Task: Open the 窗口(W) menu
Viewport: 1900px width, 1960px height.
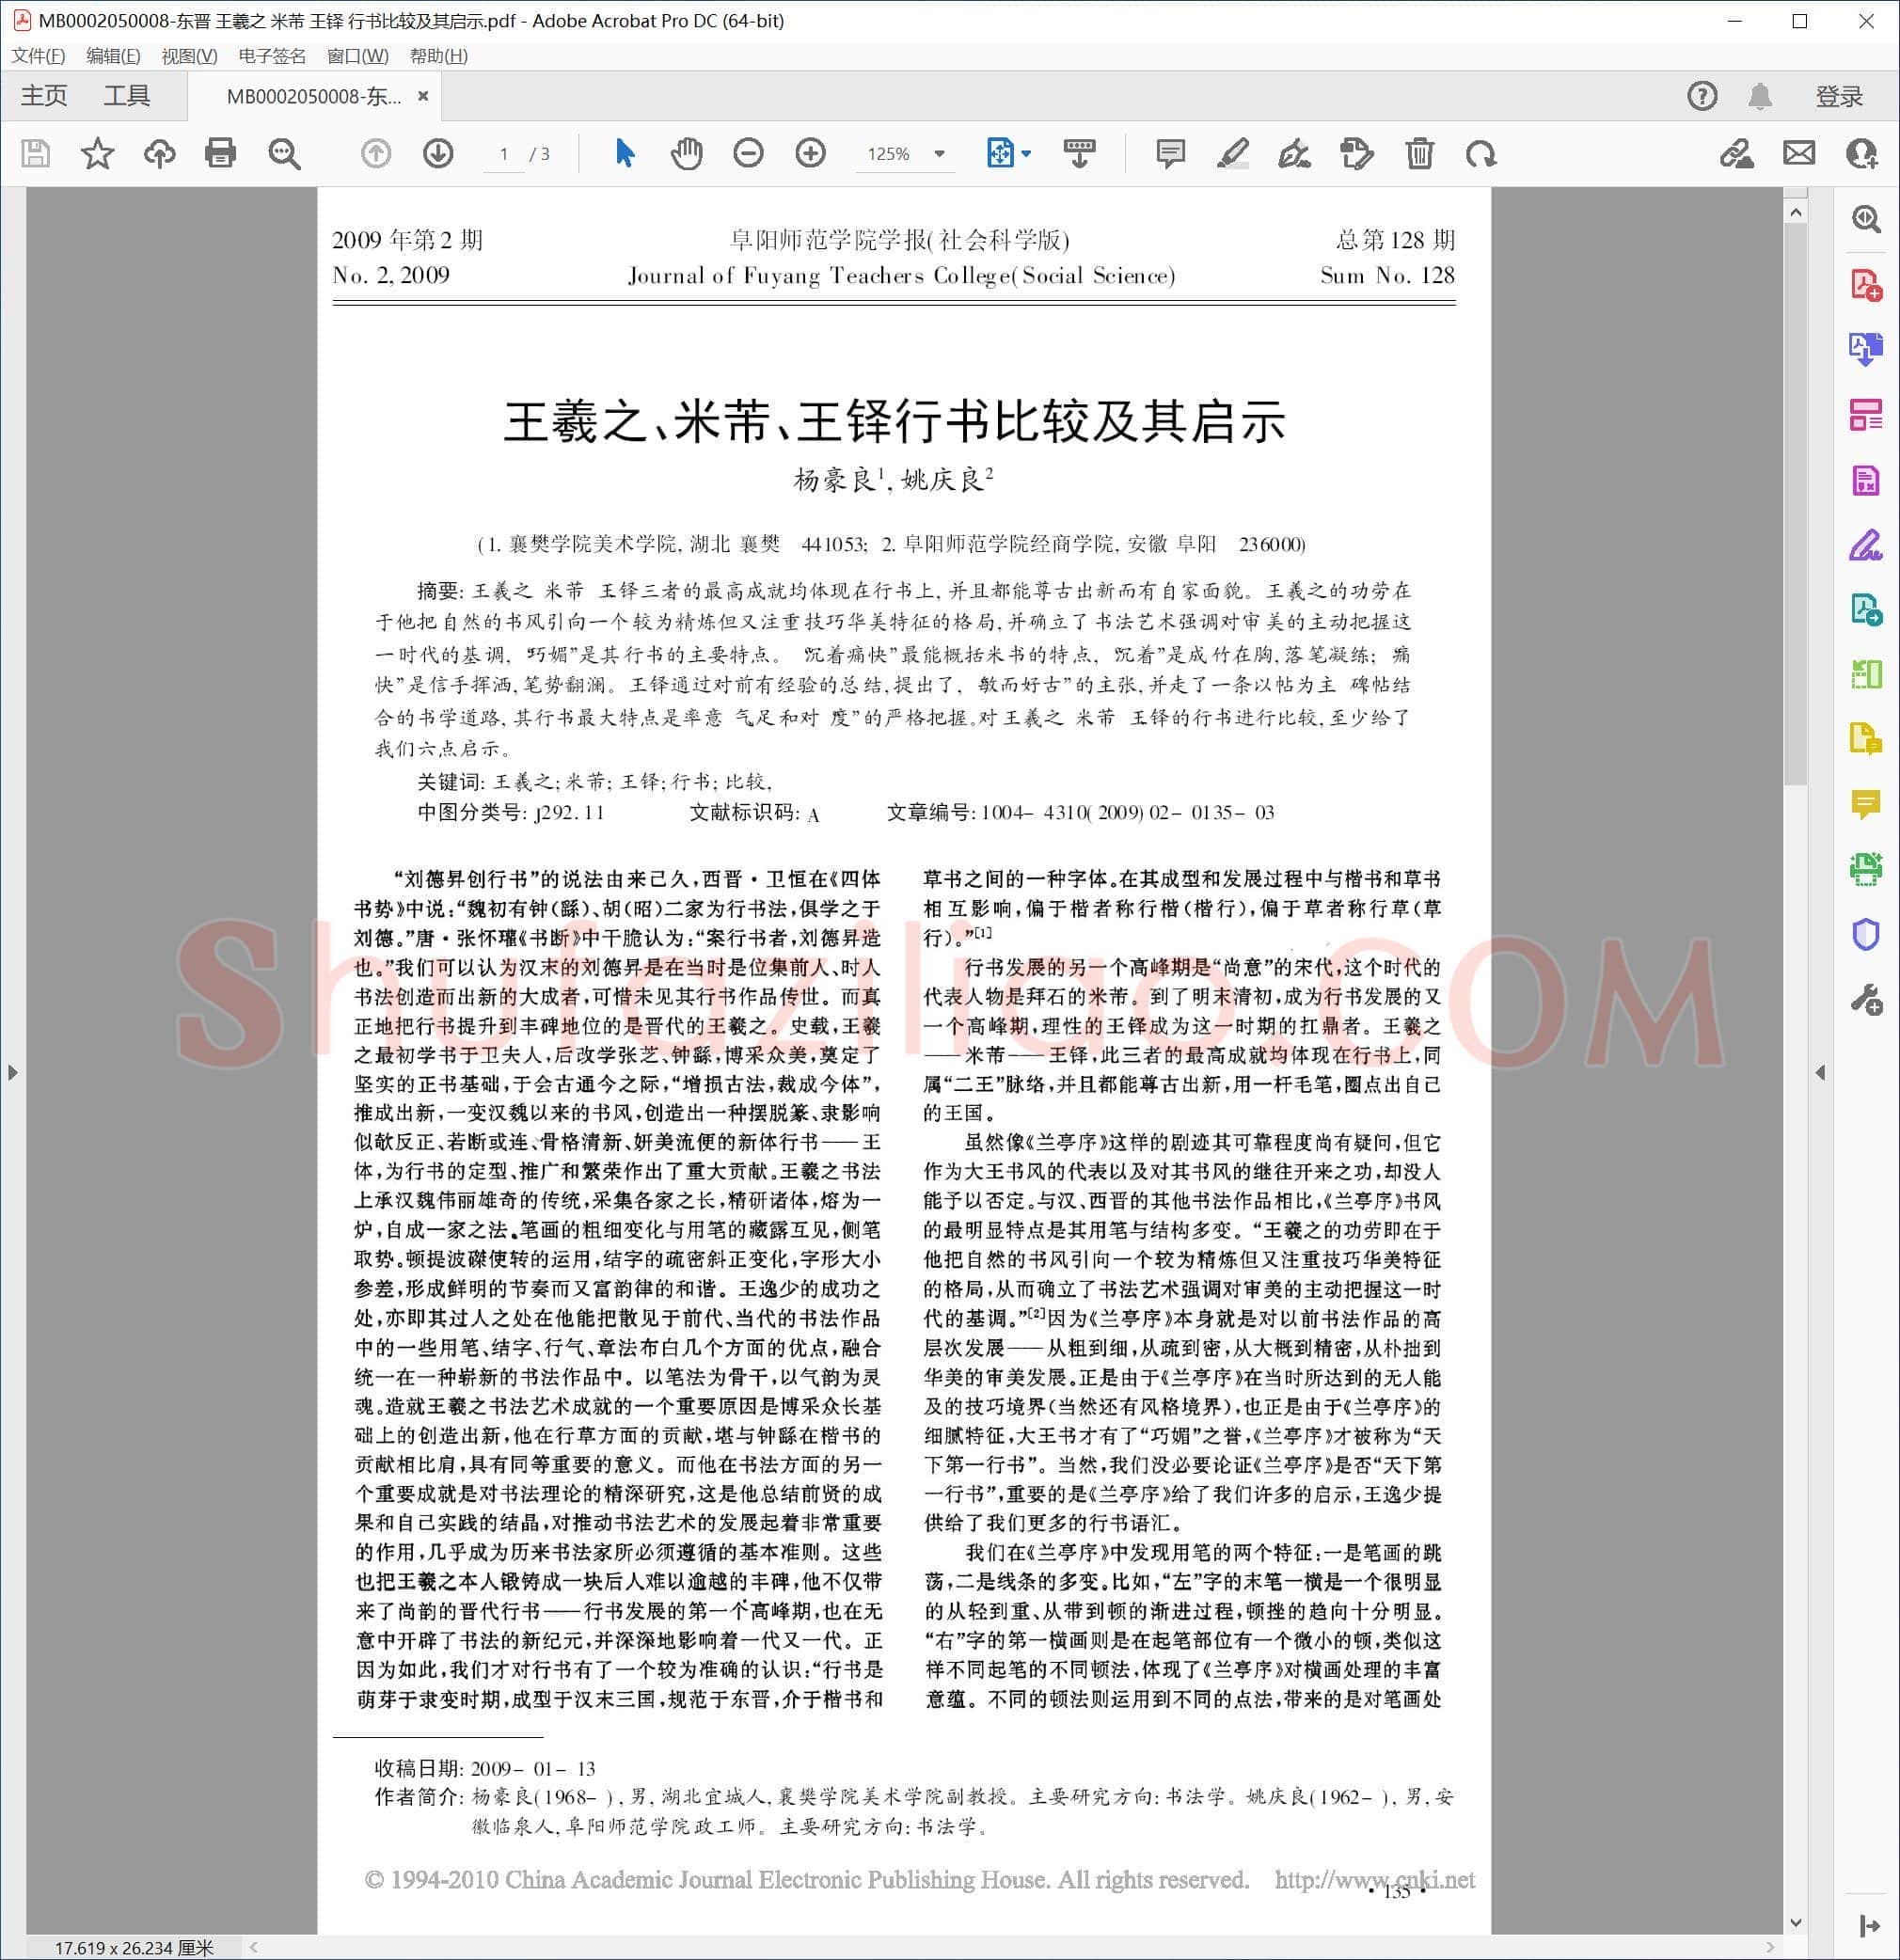Action: click(357, 56)
